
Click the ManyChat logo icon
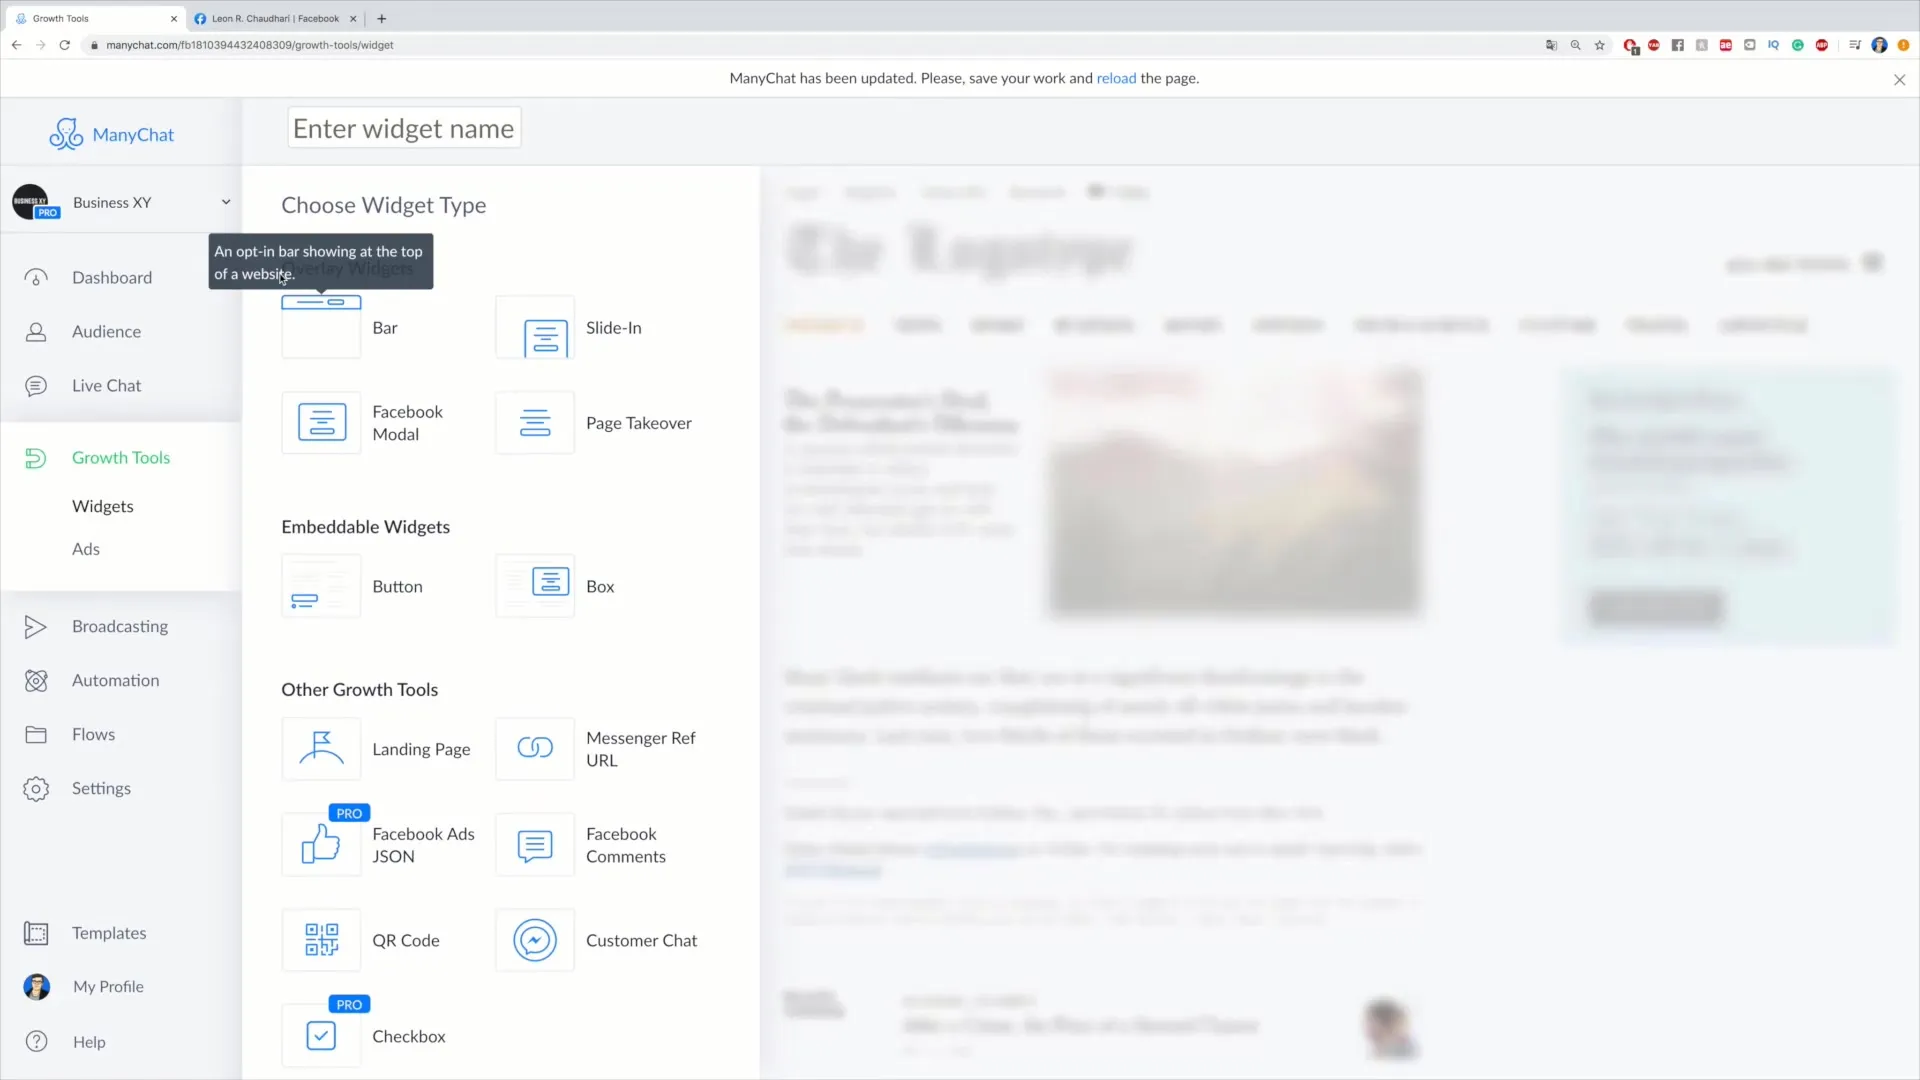66,133
